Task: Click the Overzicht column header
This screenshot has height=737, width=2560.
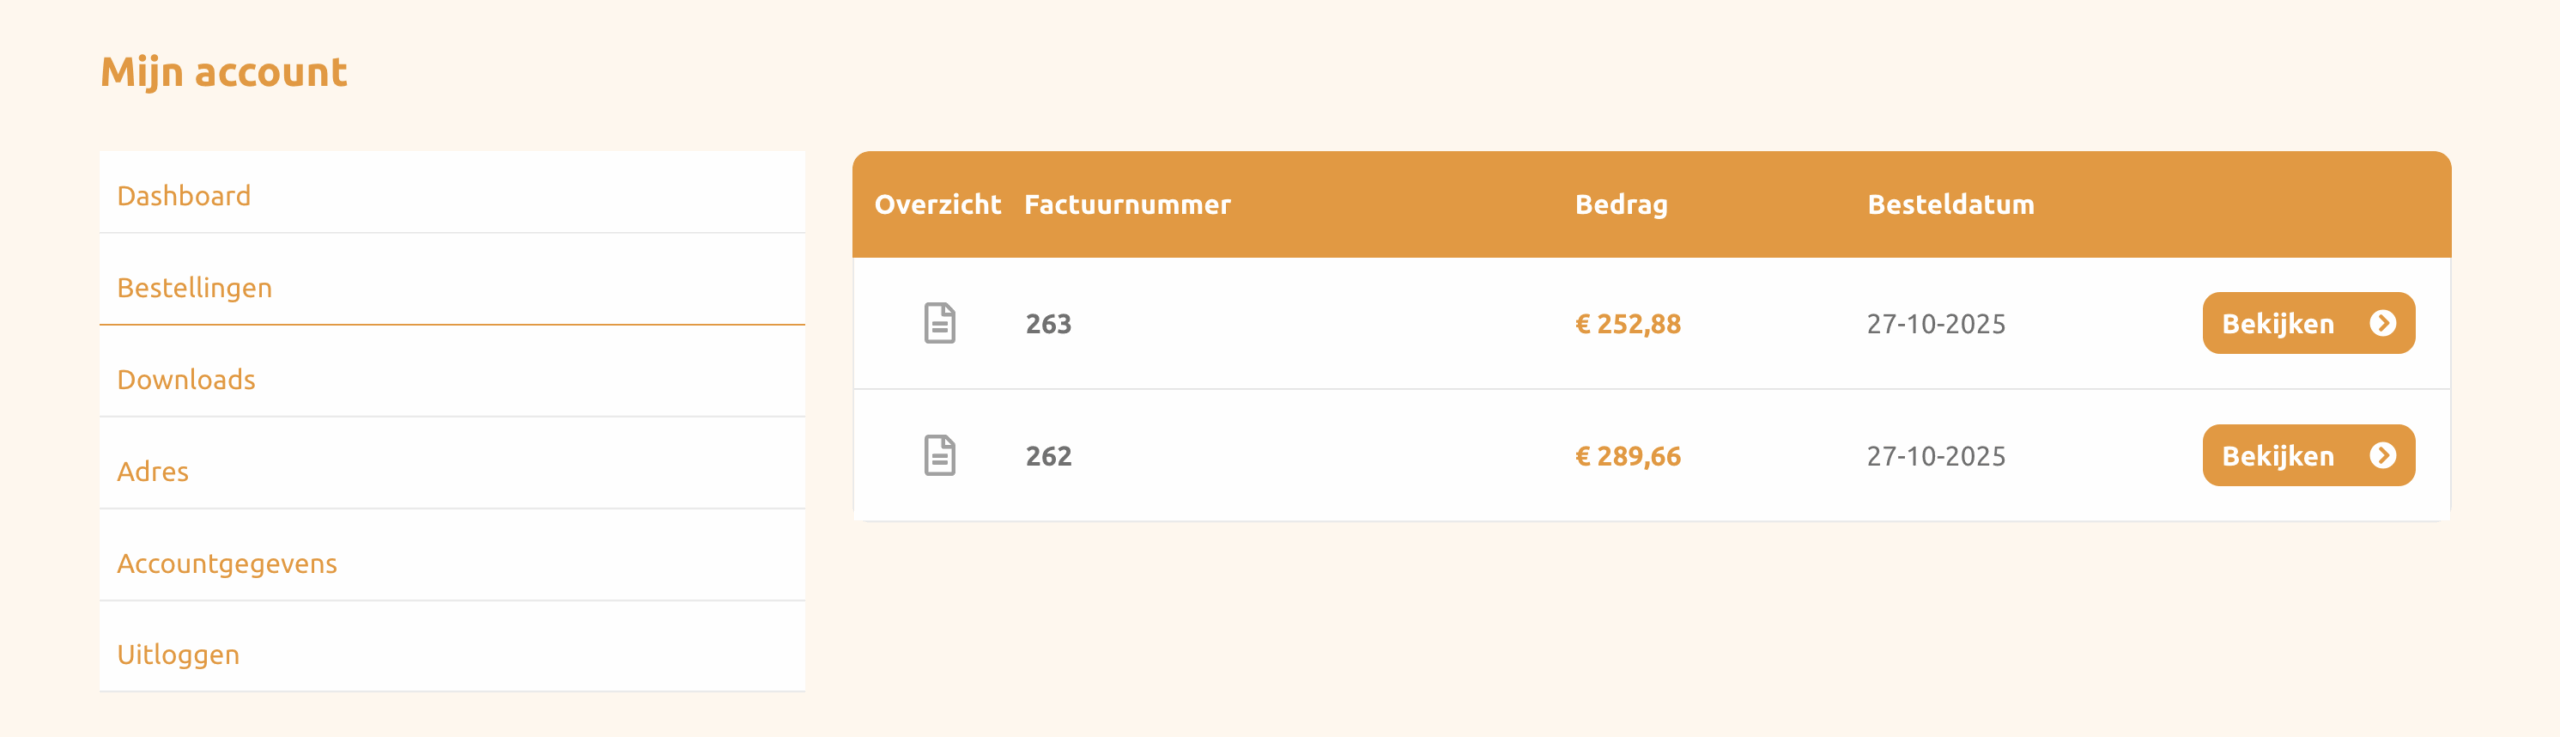Action: (937, 205)
